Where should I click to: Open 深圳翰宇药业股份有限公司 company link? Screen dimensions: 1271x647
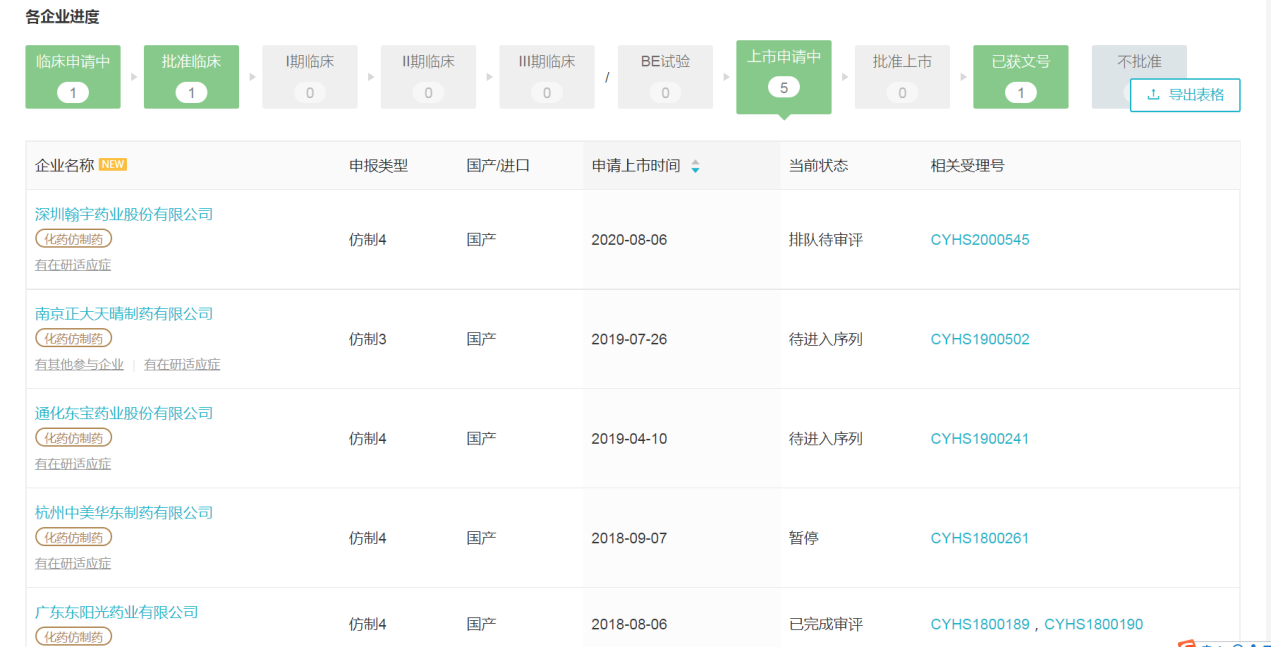pyautogui.click(x=124, y=214)
